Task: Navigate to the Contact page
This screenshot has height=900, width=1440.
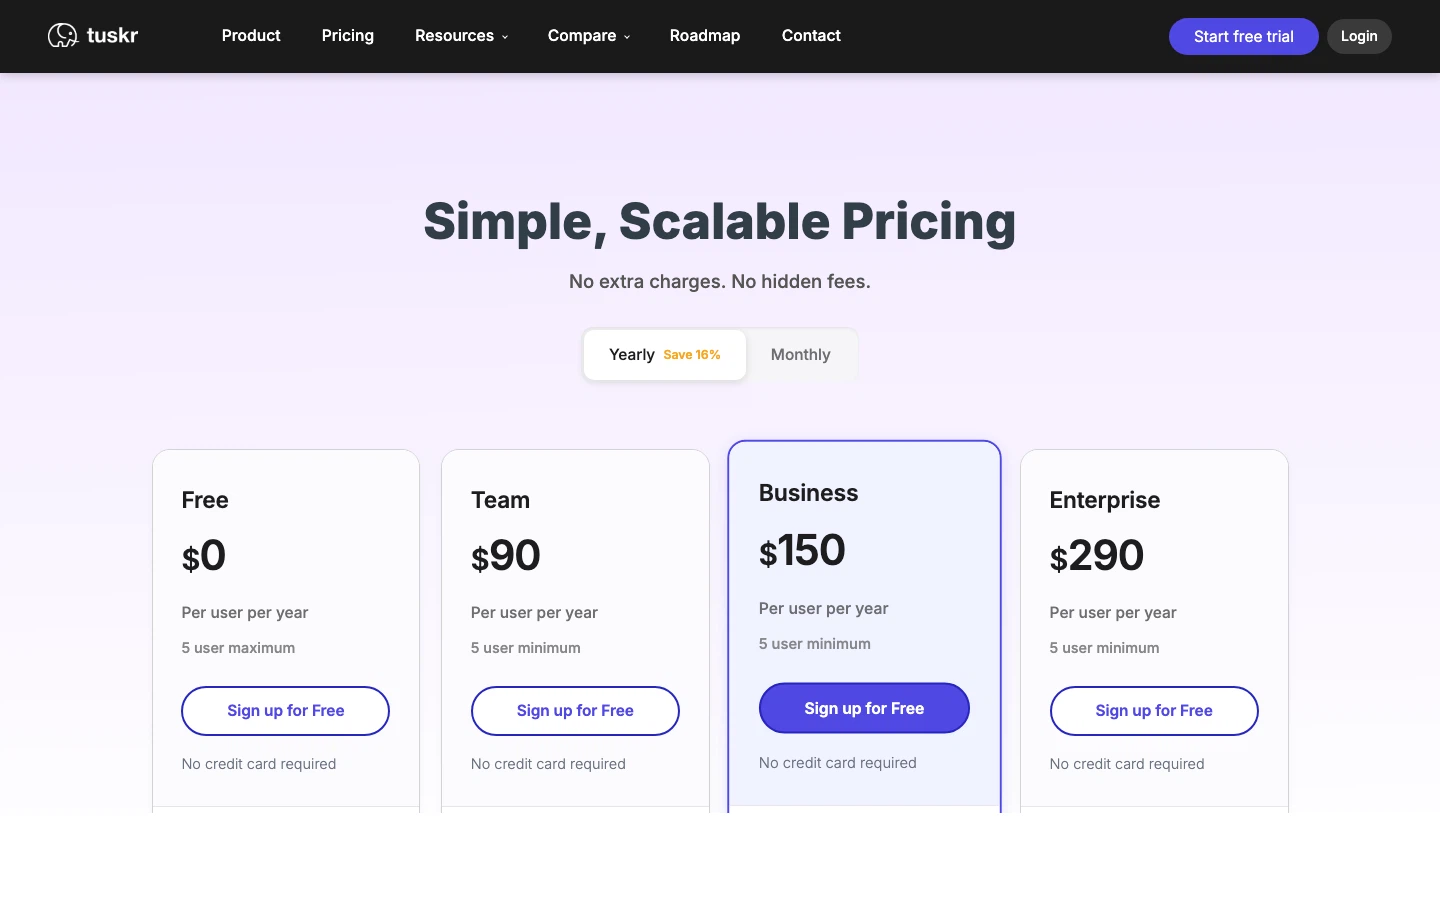Action: tap(811, 36)
